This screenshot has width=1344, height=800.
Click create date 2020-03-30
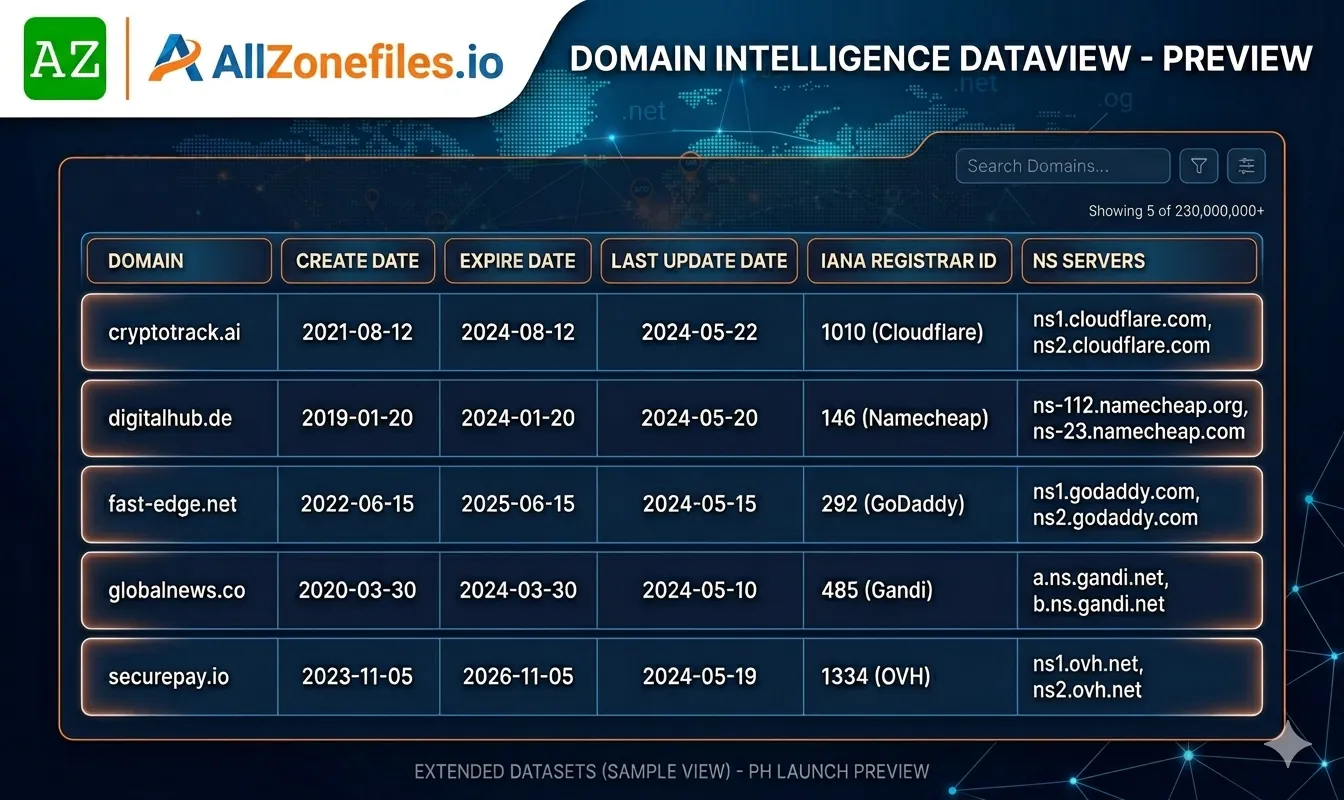coord(357,590)
